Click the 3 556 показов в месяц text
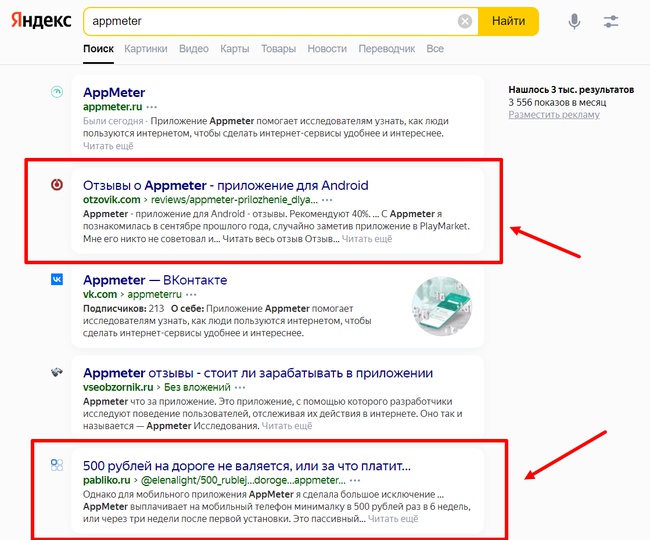This screenshot has height=540, width=650. click(557, 102)
